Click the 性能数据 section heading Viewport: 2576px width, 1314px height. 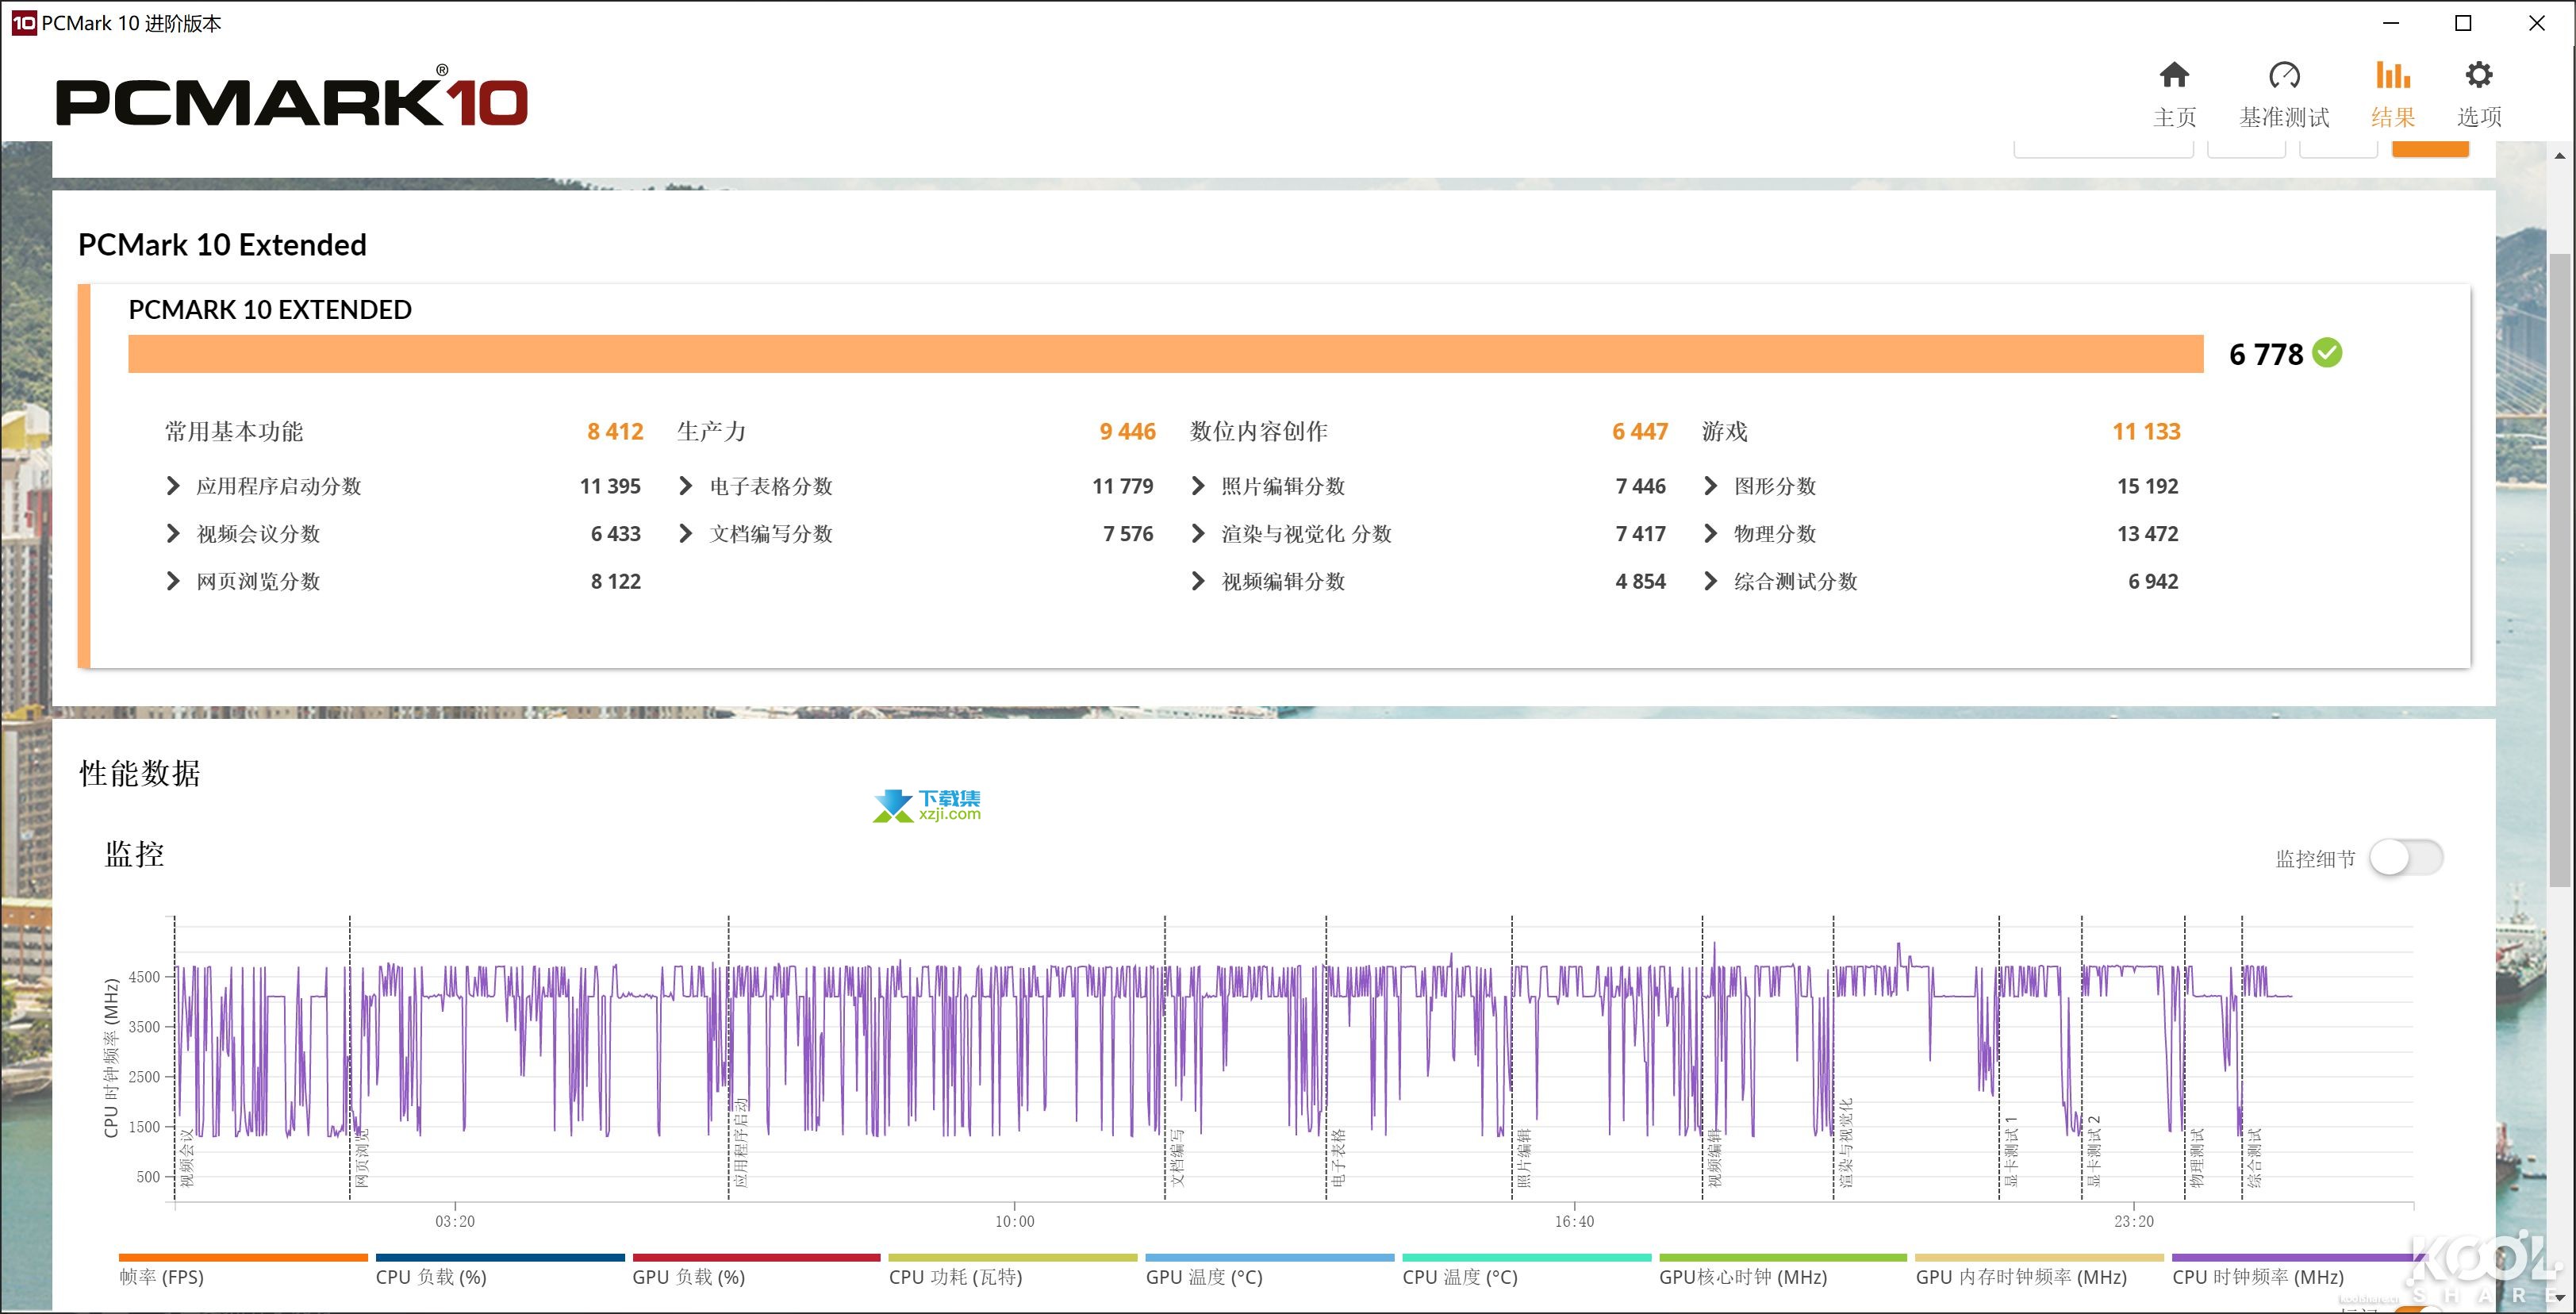140,773
